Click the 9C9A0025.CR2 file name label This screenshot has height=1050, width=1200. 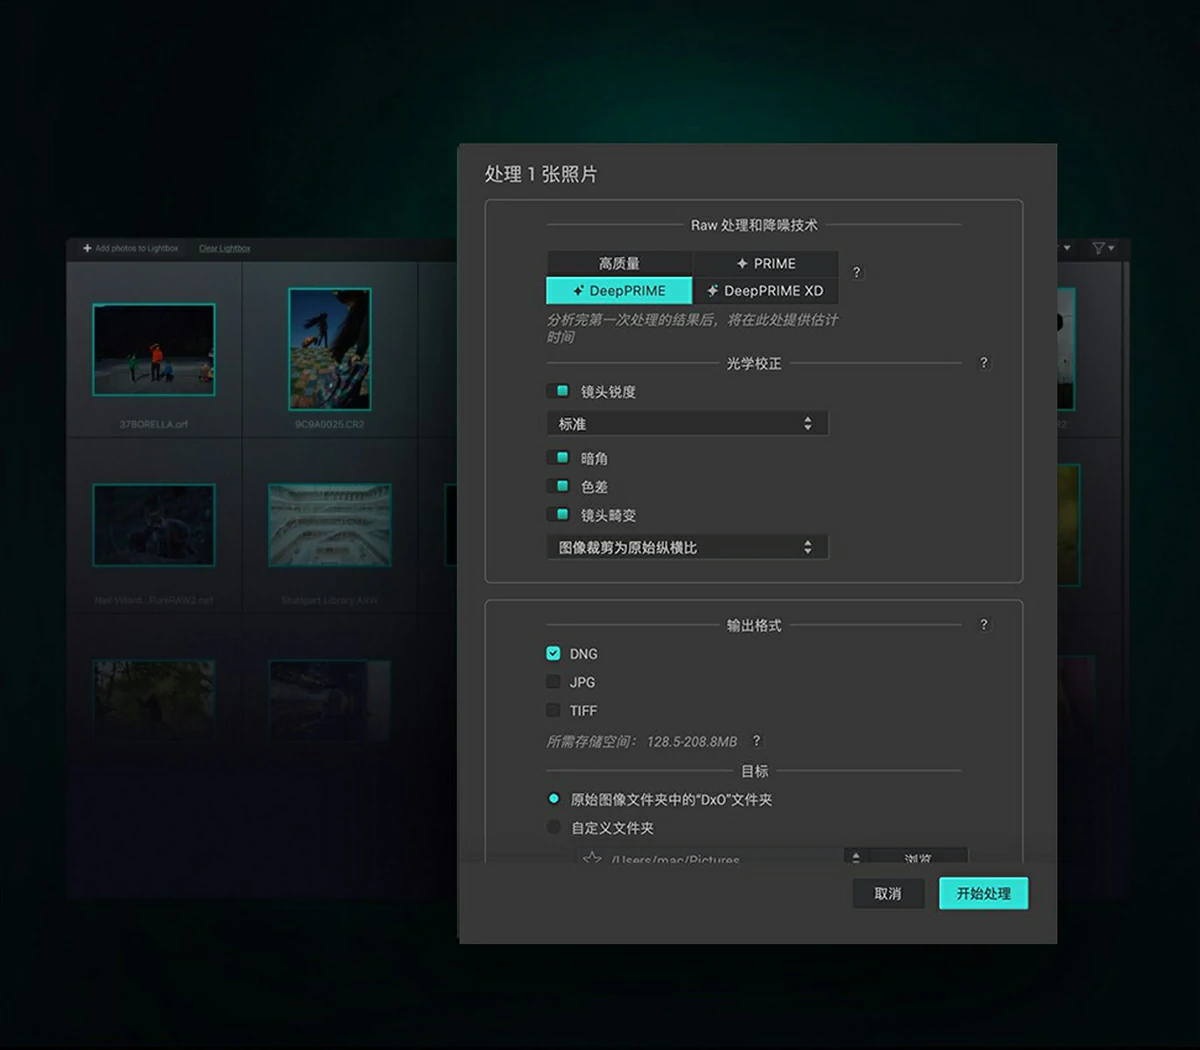tap(330, 424)
